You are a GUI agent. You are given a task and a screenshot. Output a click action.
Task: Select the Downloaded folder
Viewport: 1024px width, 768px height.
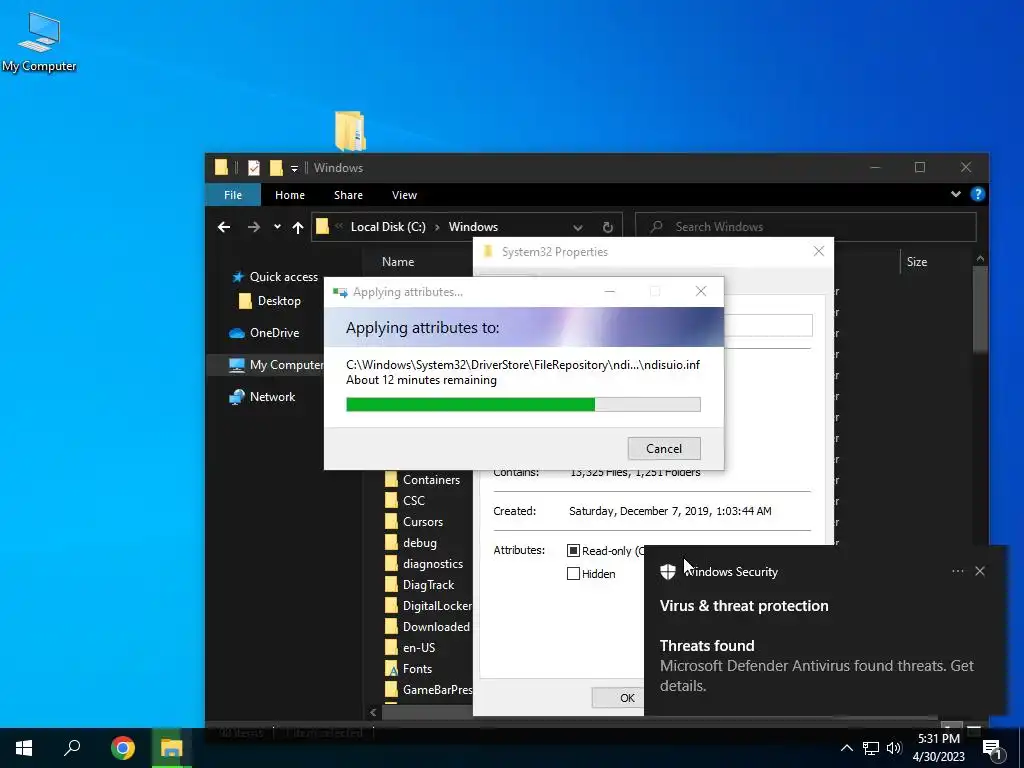tap(427, 626)
